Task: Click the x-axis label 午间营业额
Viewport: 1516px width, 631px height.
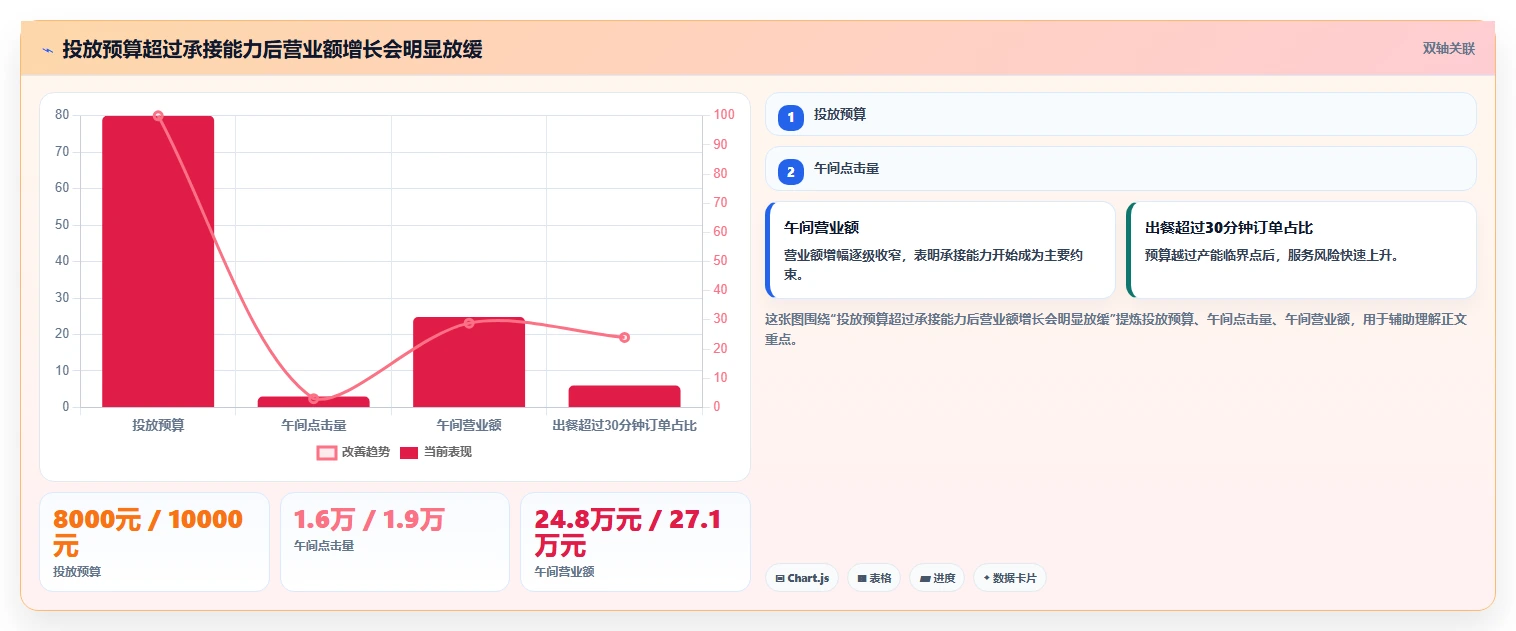Action: point(469,425)
